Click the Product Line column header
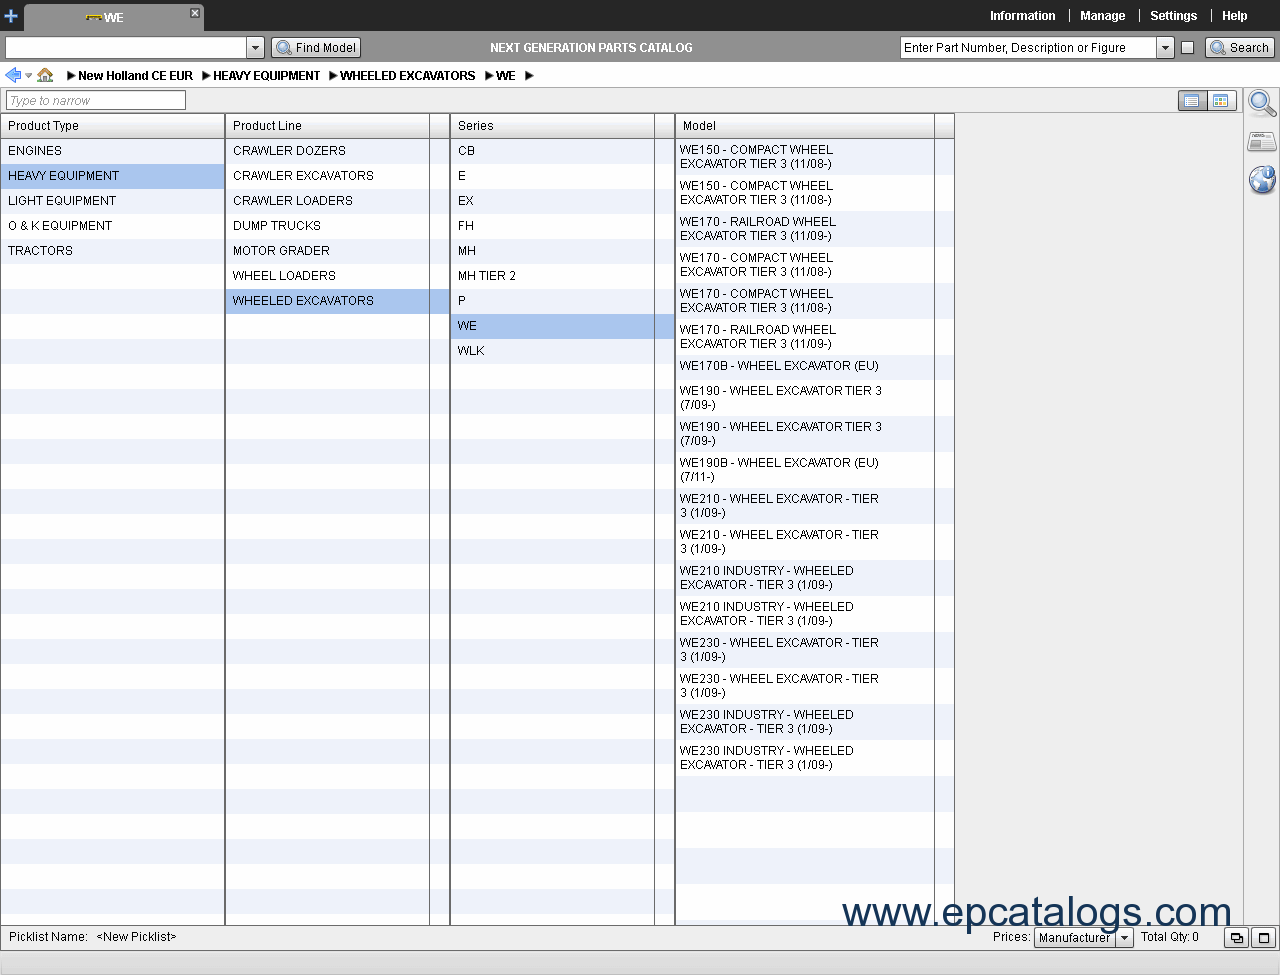The width and height of the screenshot is (1280, 975). point(327,126)
